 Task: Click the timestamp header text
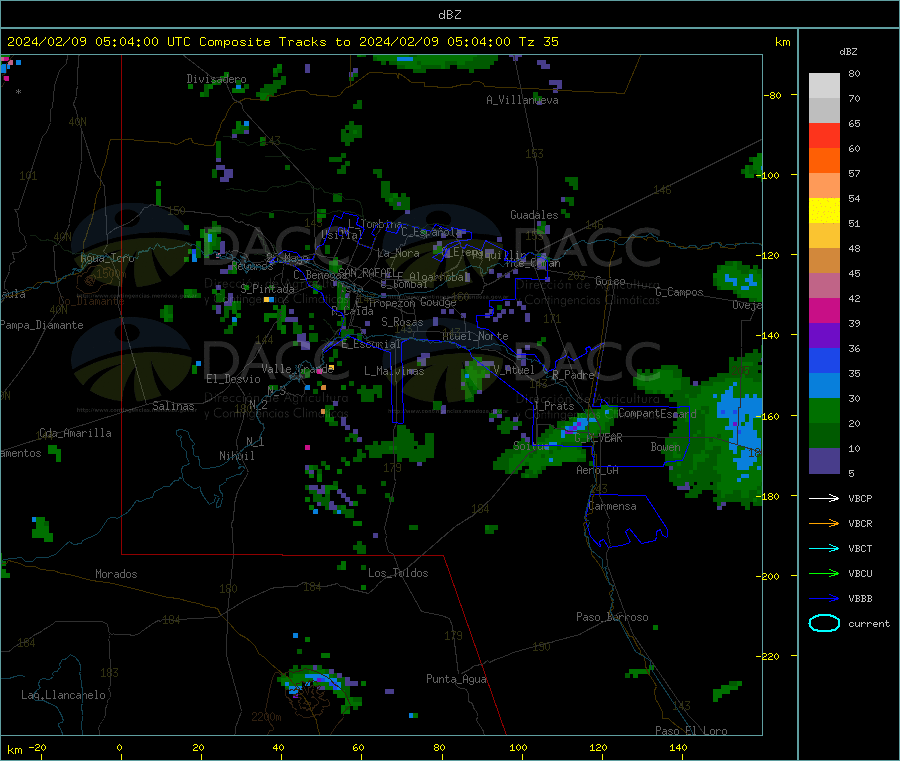[x=282, y=42]
